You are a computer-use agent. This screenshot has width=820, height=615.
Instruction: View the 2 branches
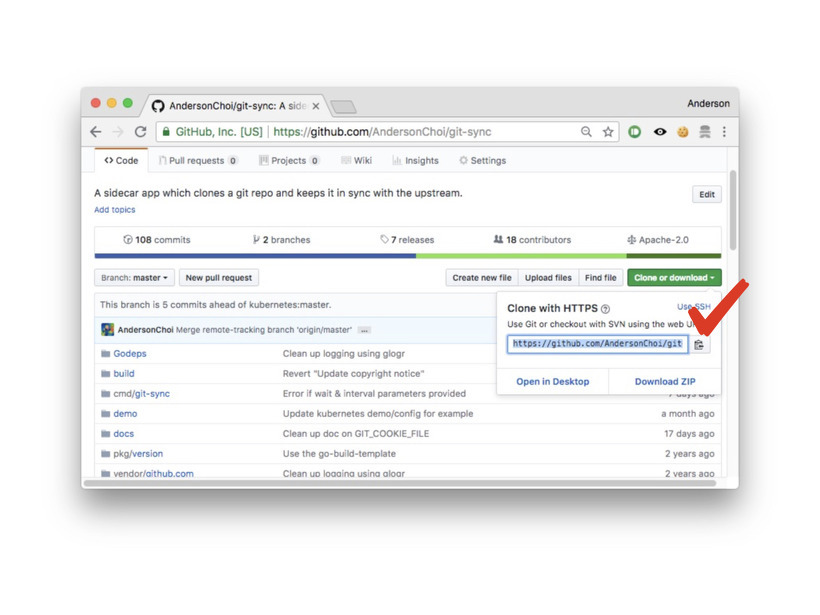coord(281,240)
